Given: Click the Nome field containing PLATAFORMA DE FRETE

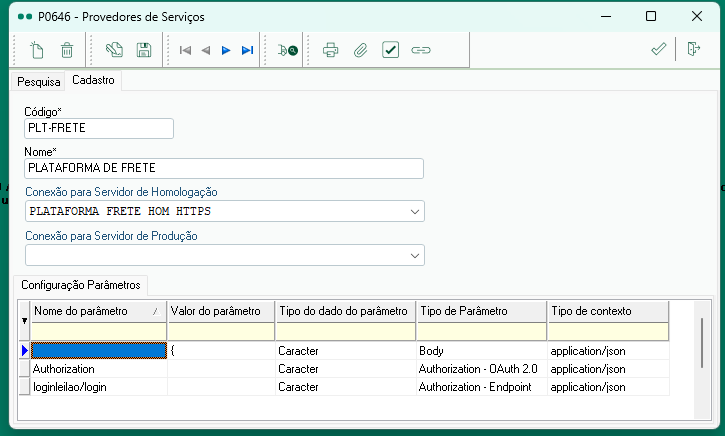Looking at the screenshot, I should 224,168.
